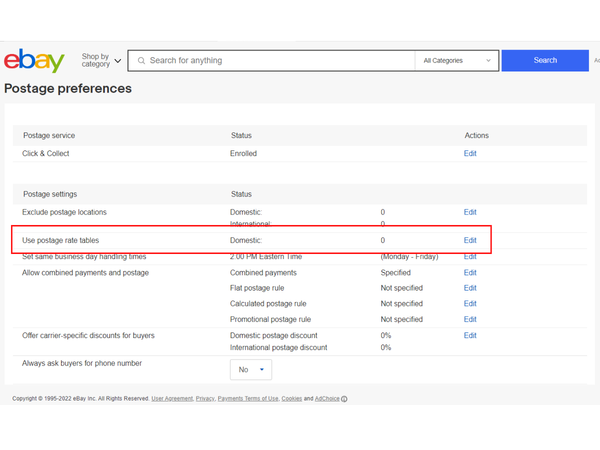Edit the Calculated postage rule
Screen dimensions: 600x450
(x=470, y=303)
